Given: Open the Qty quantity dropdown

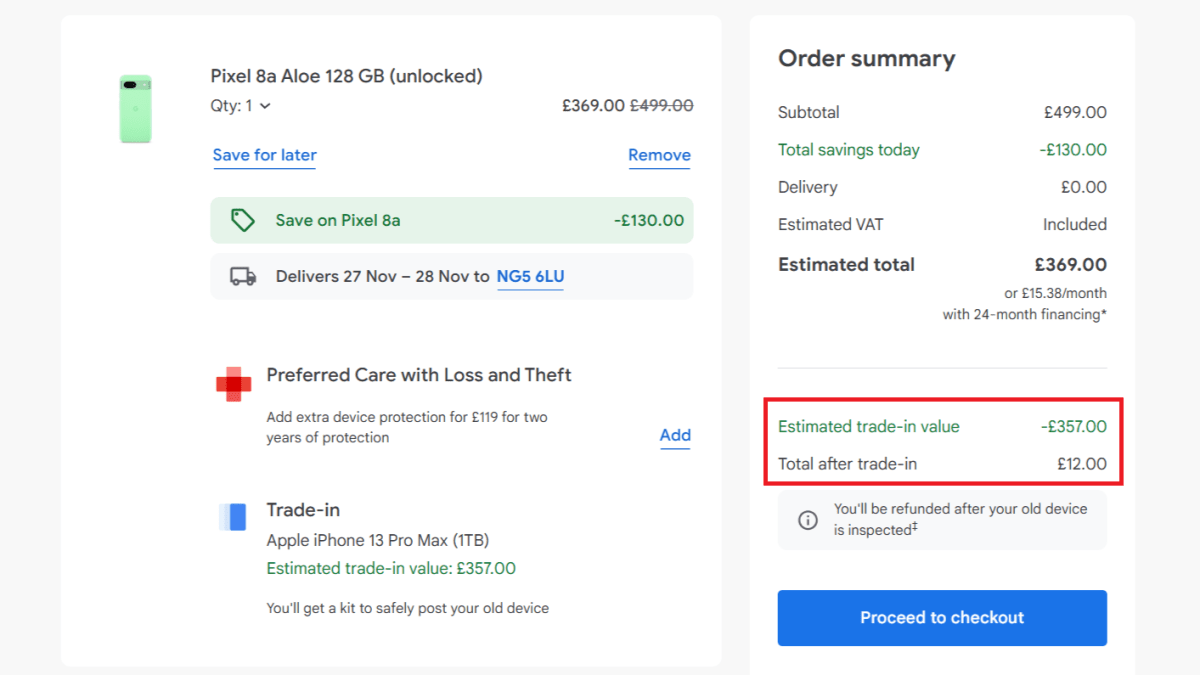Looking at the screenshot, I should pyautogui.click(x=240, y=105).
